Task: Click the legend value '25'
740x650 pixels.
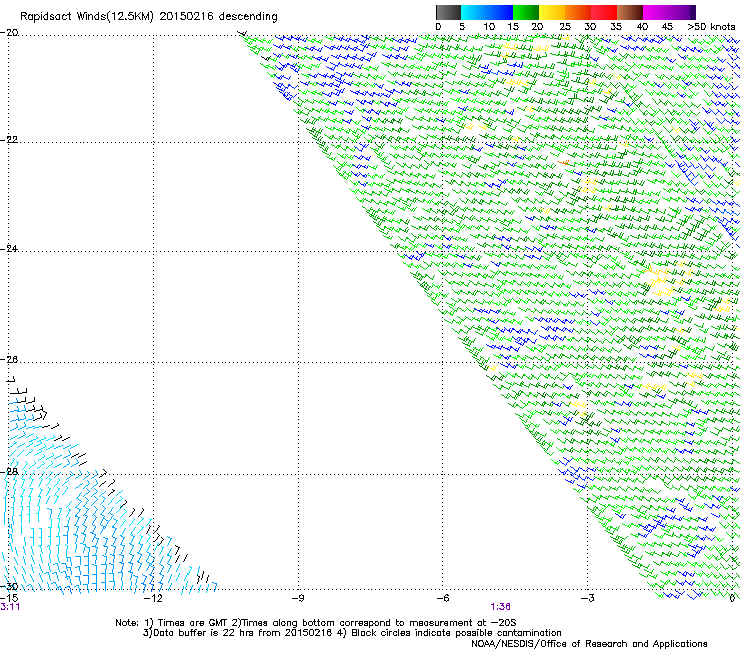Action: (x=565, y=27)
